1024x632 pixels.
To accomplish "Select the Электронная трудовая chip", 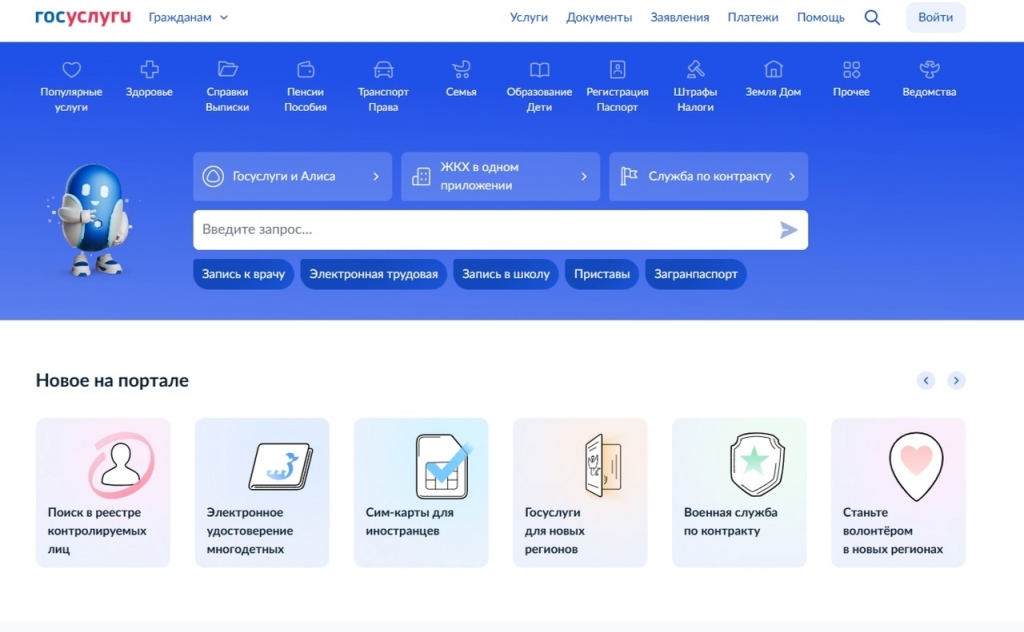I will (x=374, y=274).
